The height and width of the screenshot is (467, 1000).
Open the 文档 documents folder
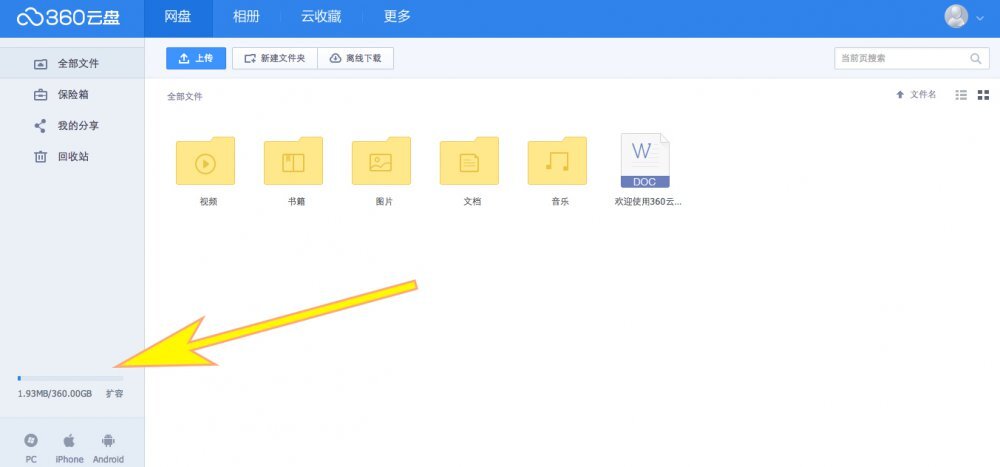(x=469, y=162)
